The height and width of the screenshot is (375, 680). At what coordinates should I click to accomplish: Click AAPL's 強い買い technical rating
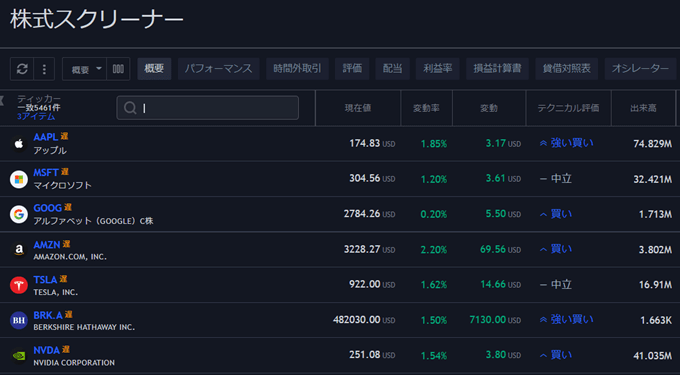566,143
